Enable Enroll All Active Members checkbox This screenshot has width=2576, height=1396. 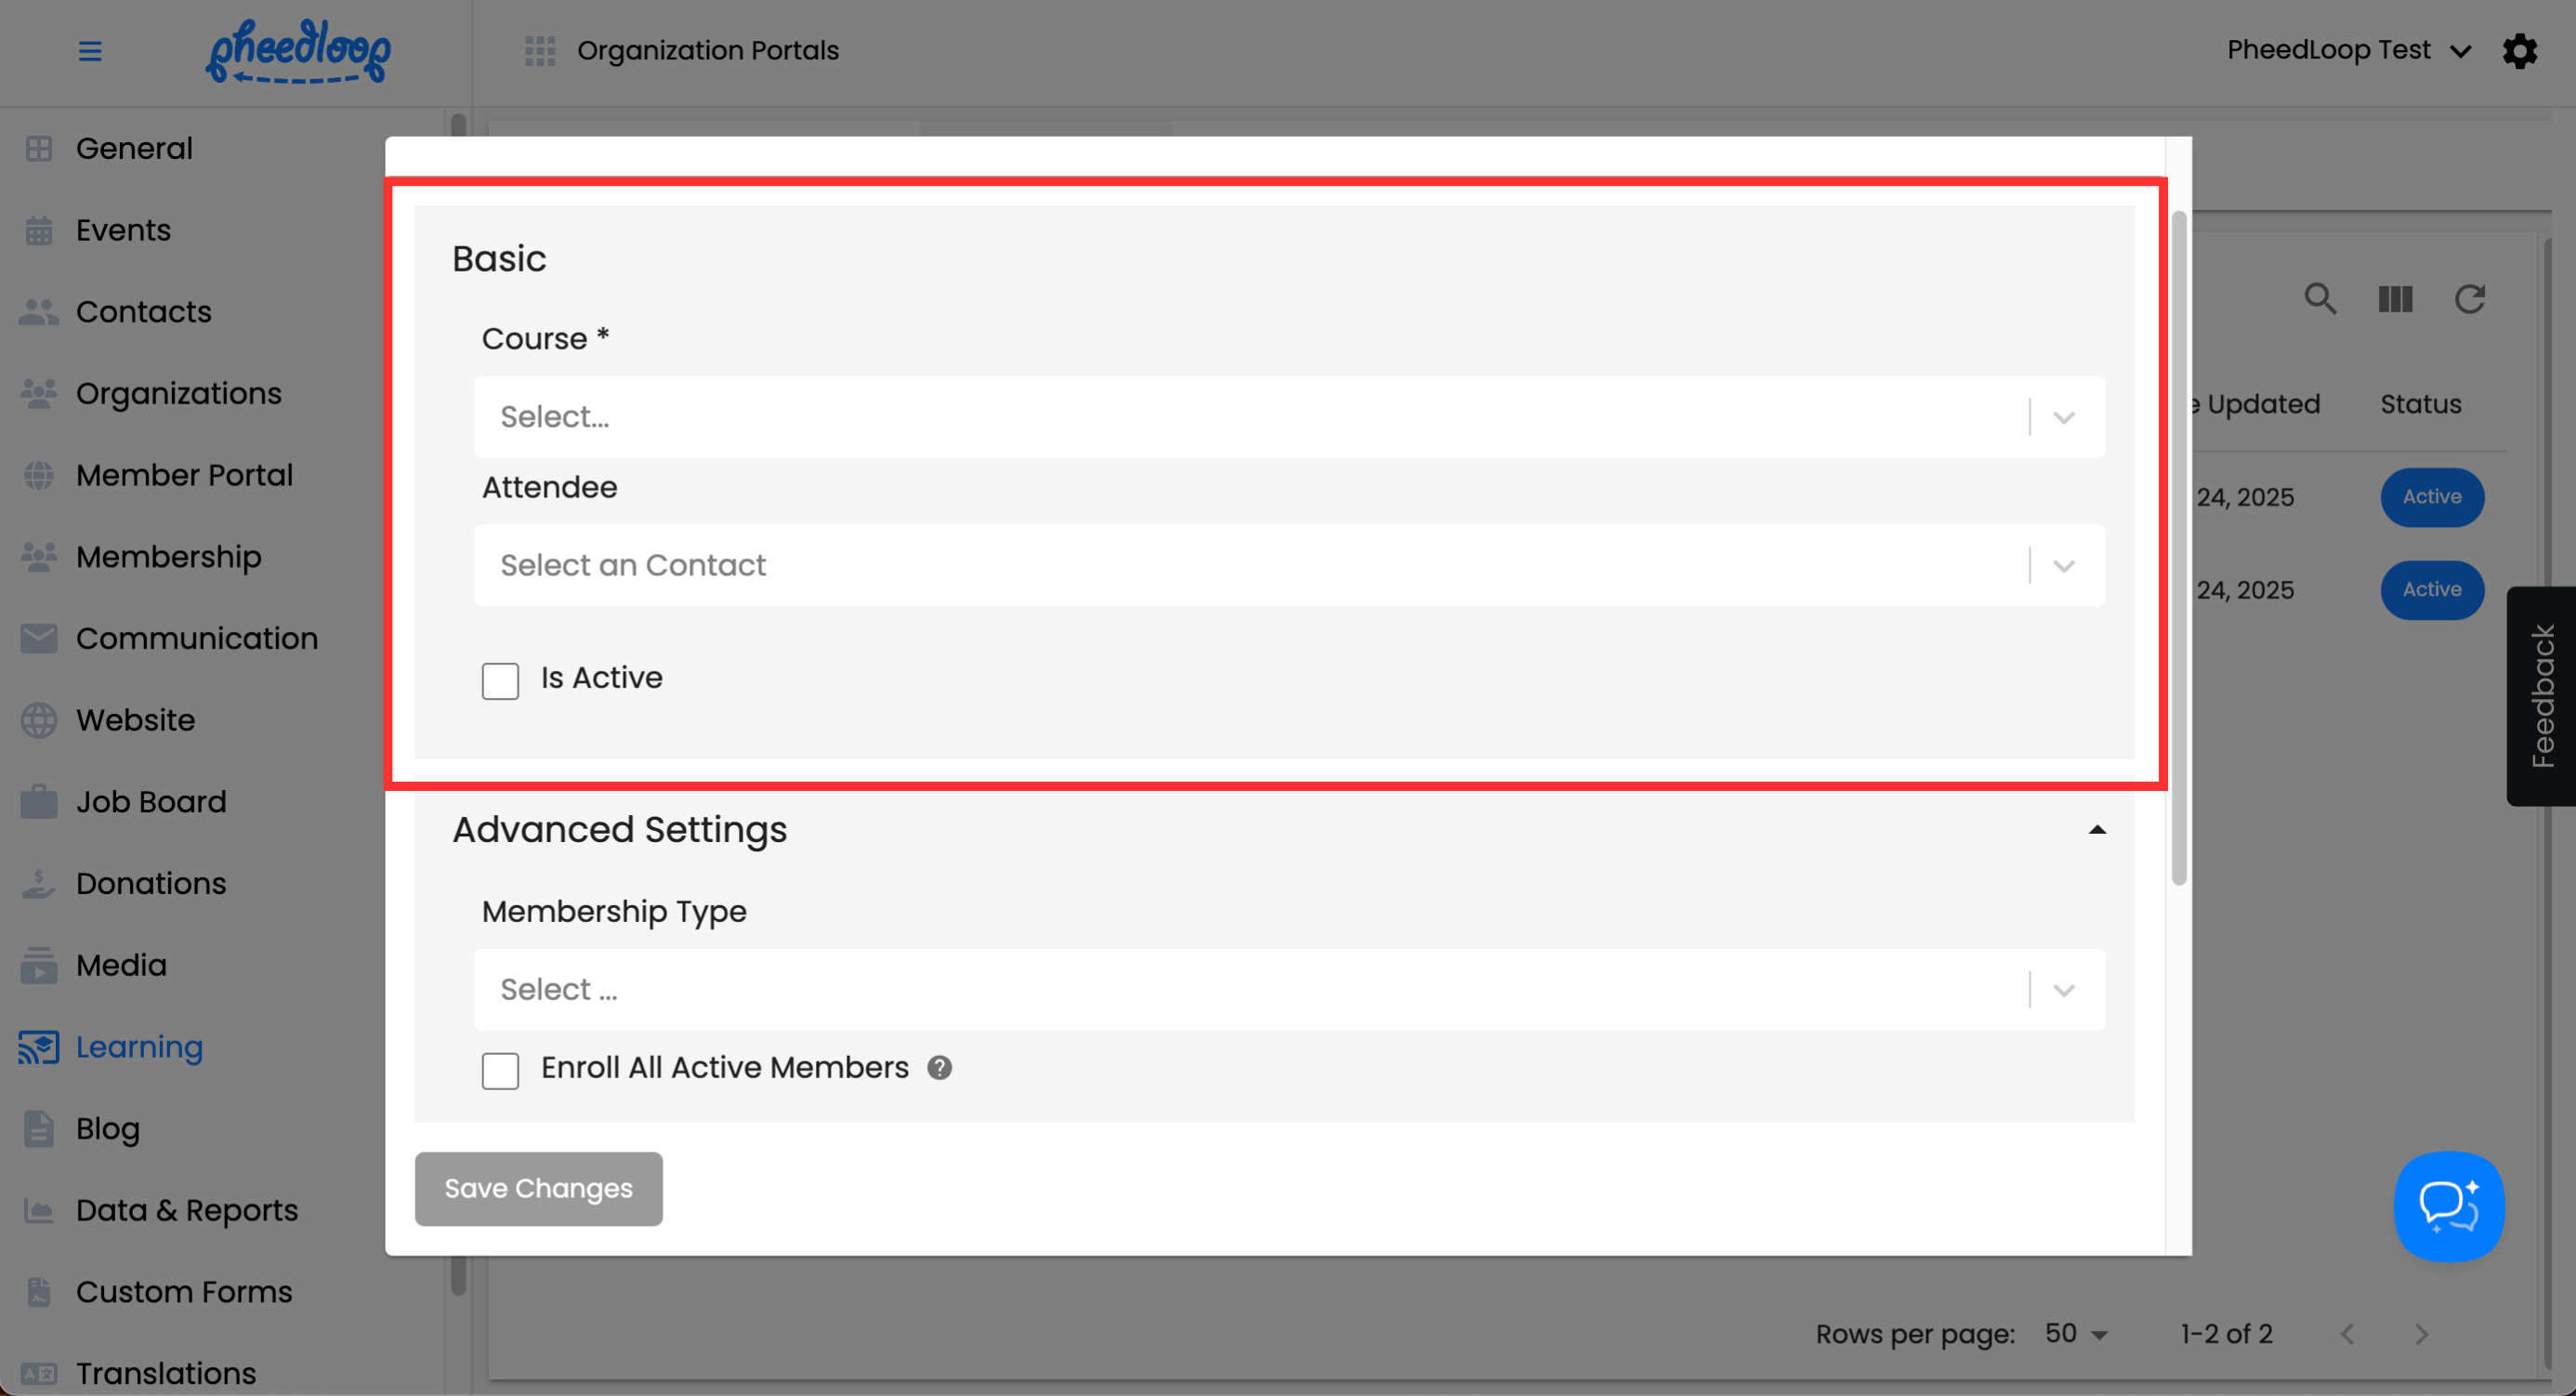pyautogui.click(x=500, y=1070)
